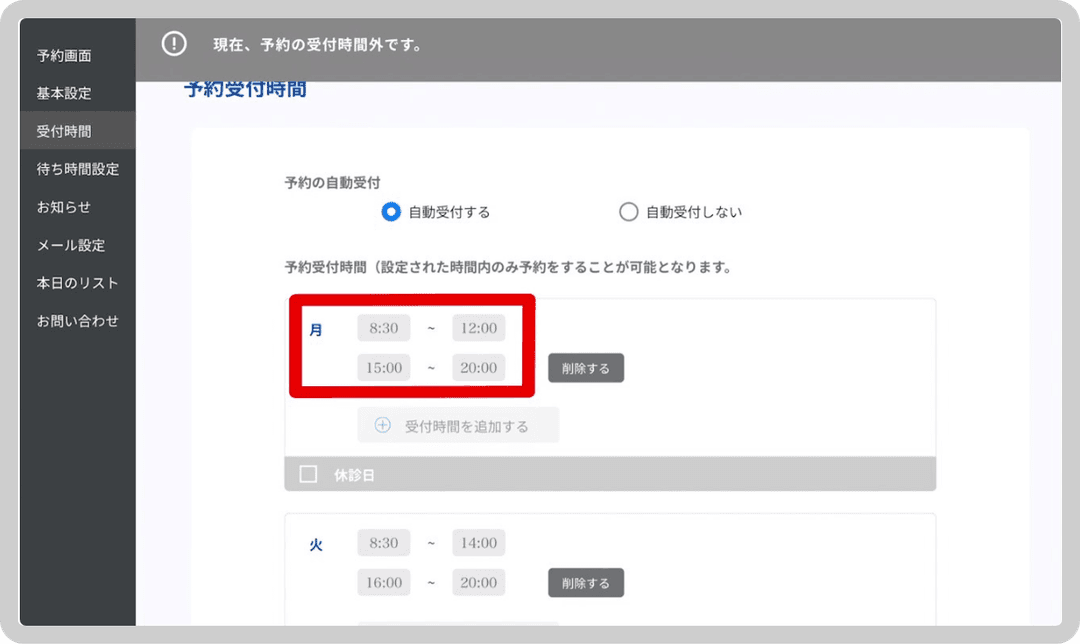Image resolution: width=1080 pixels, height=644 pixels.
Task: Click 削除する button for Monday hours
Action: click(x=586, y=368)
